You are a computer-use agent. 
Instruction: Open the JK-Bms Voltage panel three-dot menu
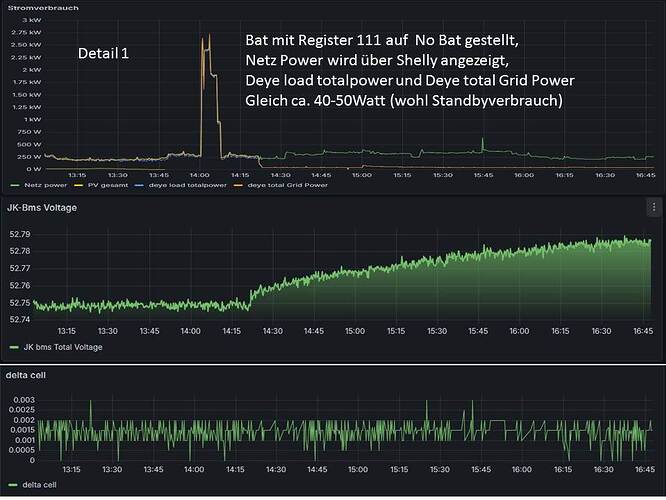point(653,207)
